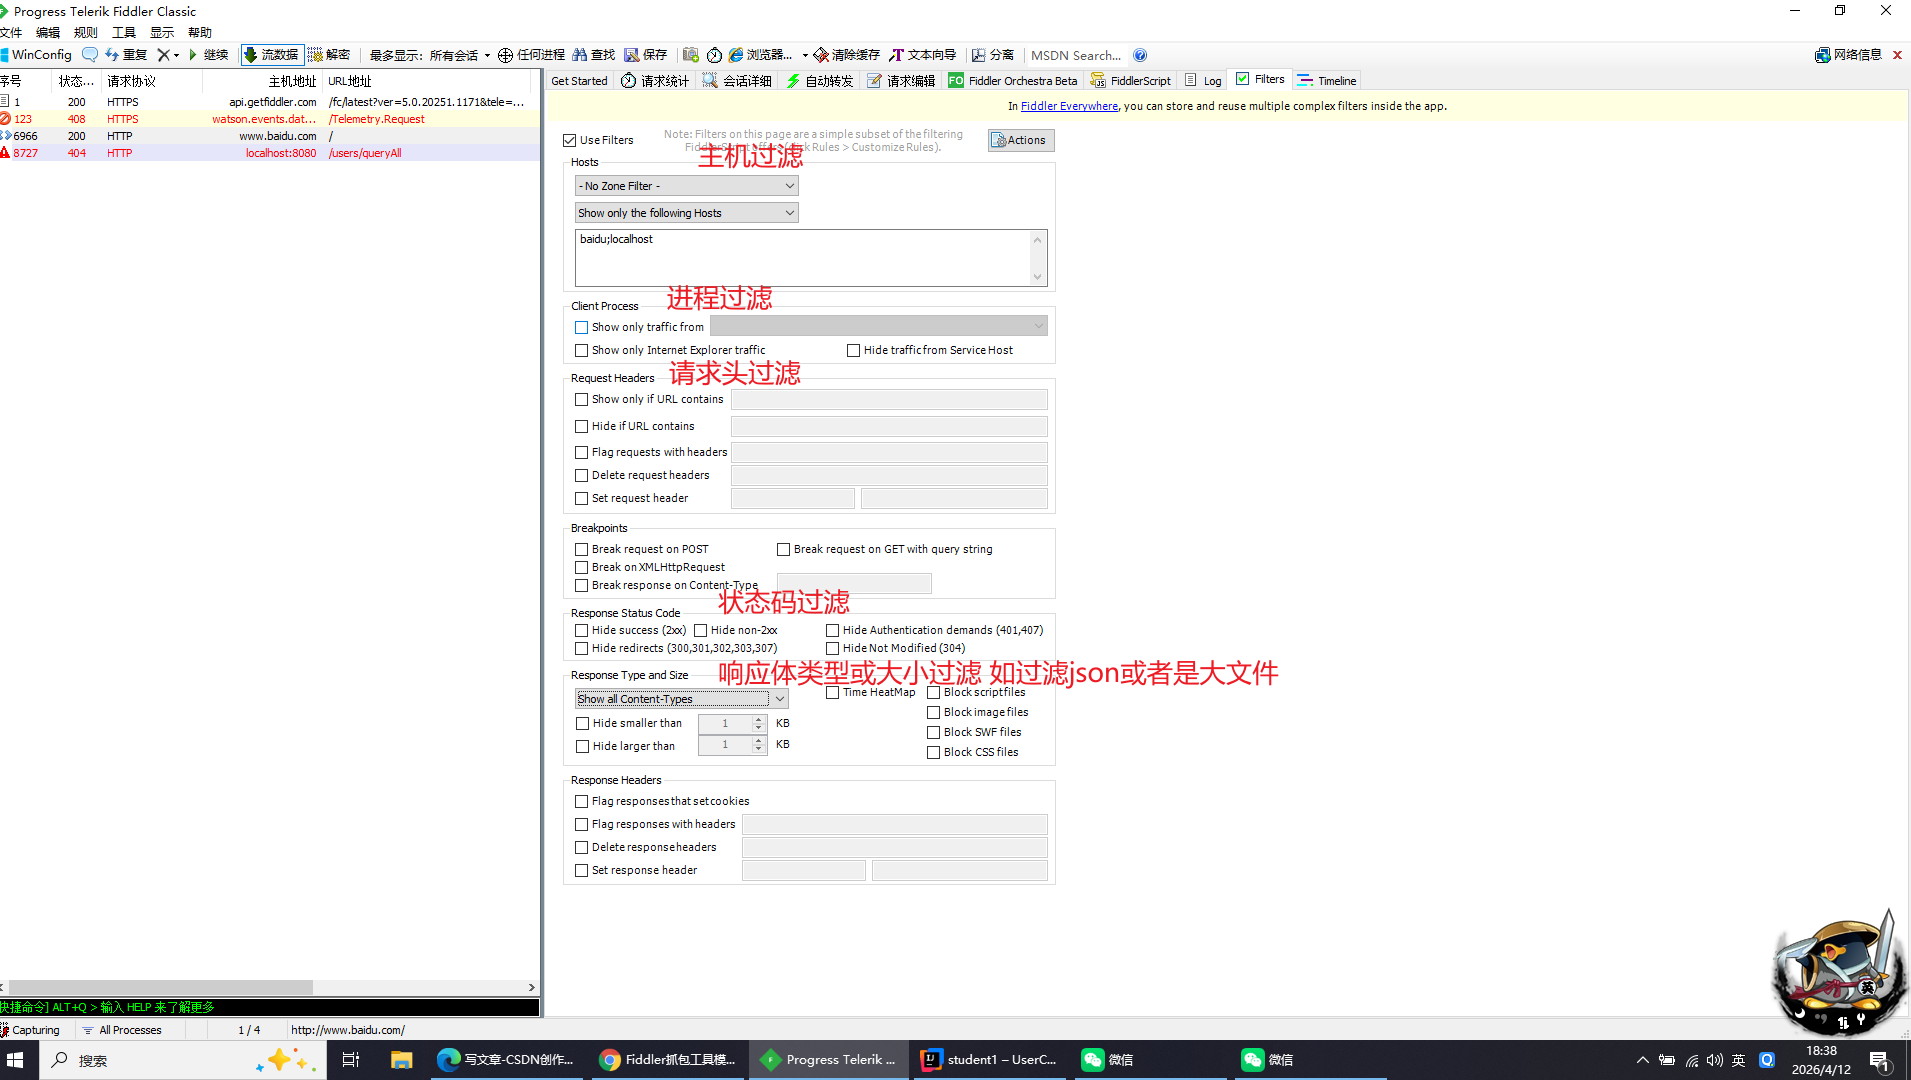Click the 保存 save button
Screen dimensions: 1911x1080
tap(646, 55)
